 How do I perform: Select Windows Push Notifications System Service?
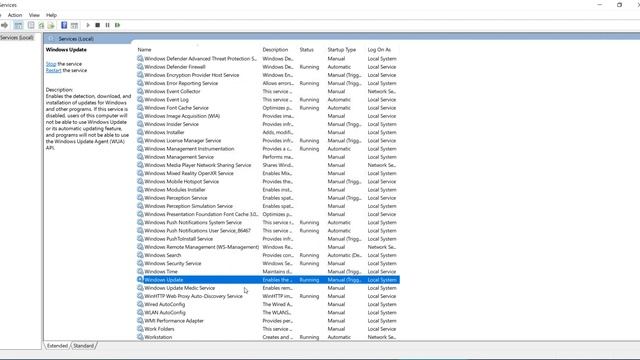(x=193, y=222)
